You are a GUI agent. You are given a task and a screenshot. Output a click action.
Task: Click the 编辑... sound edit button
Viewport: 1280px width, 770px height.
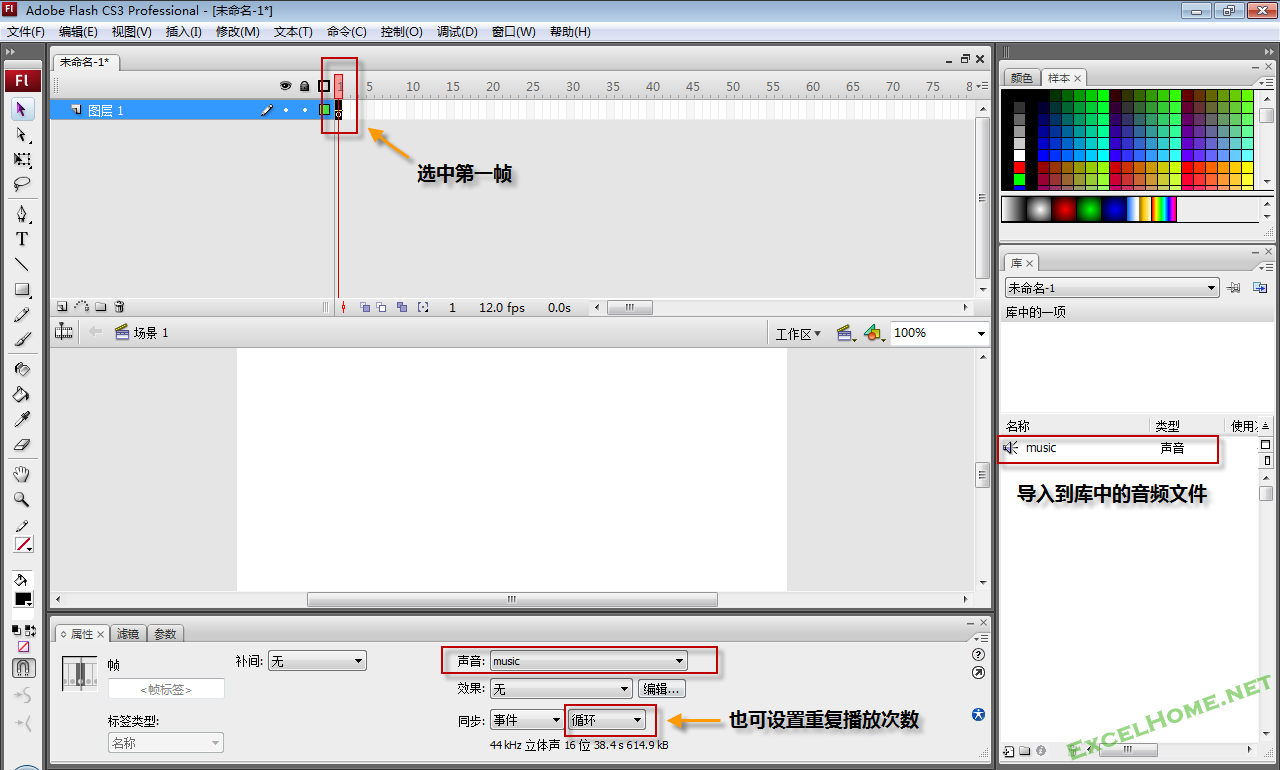tap(662, 689)
